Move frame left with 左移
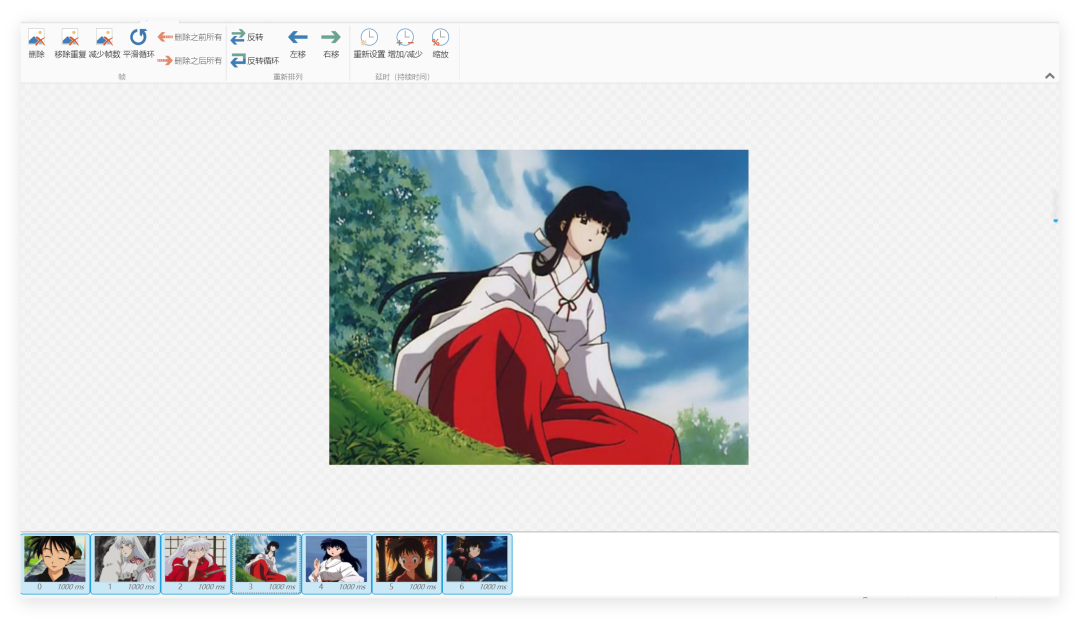 pos(298,43)
